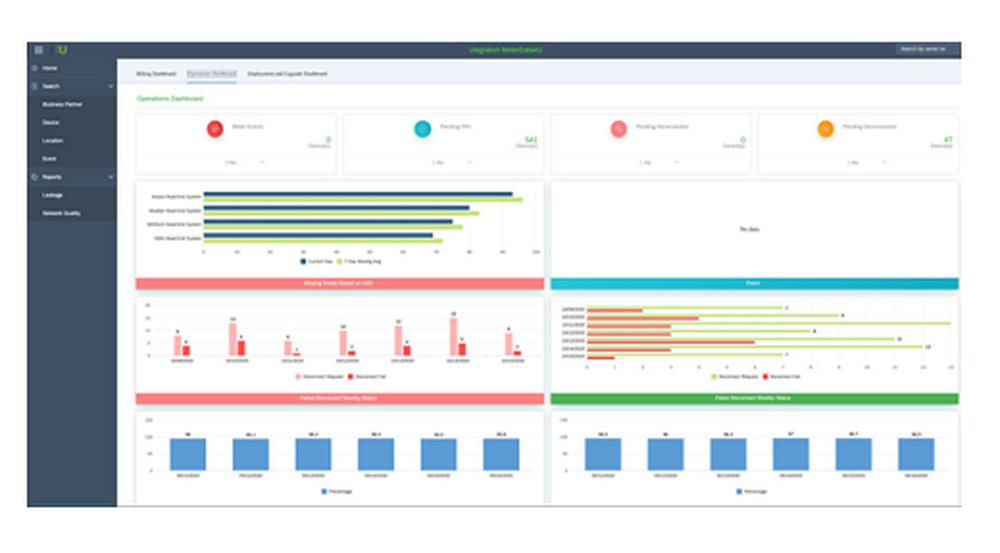The image size is (1000, 553).
Task: Click the Home icon in sidebar
Action: 34,68
